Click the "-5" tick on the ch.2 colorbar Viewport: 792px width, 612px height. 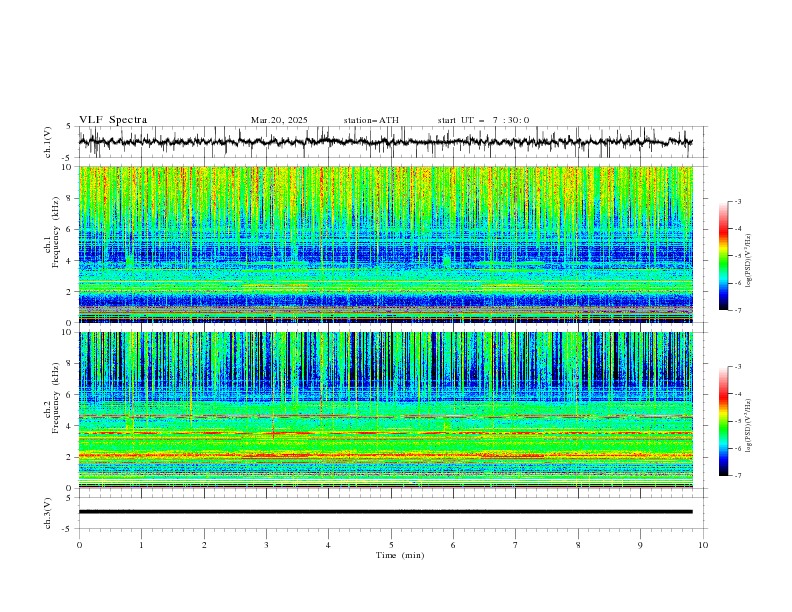coord(737,421)
